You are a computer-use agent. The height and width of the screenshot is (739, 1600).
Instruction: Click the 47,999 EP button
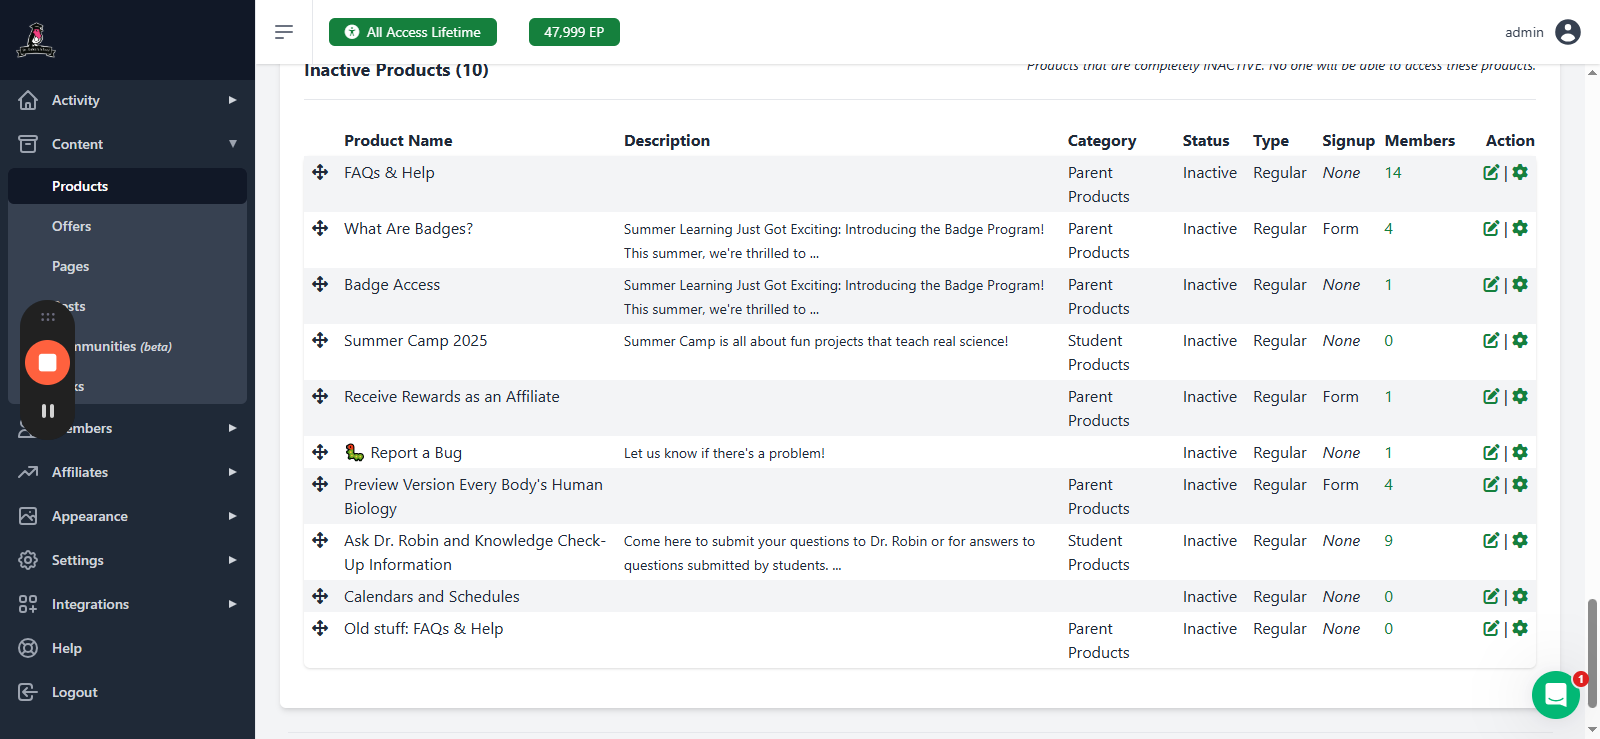[574, 32]
